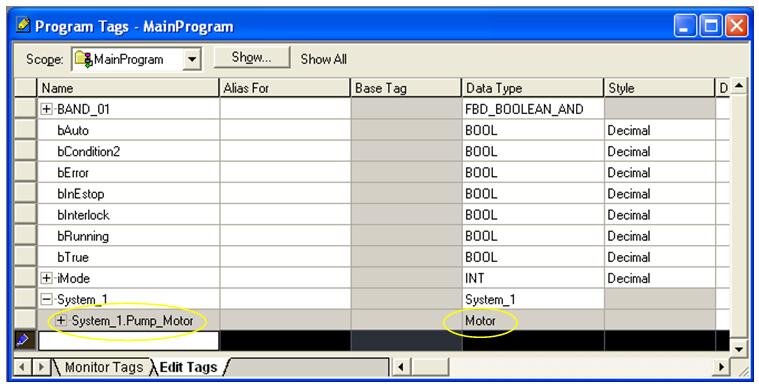Click the MainProgram scope folder icon
Viewport: 759px width, 387px height.
coord(83,60)
